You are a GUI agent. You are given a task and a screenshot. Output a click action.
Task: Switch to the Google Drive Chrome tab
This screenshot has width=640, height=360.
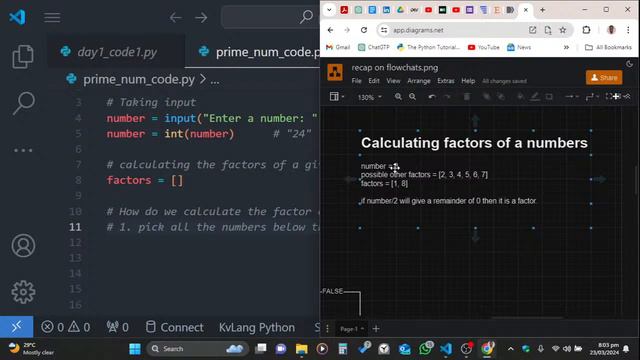400,10
